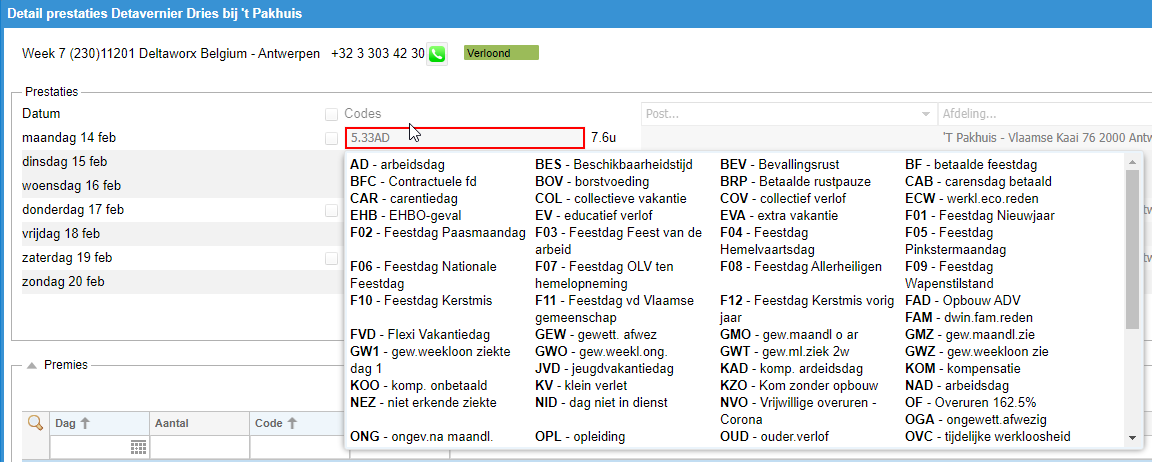Toggle the Codes header checkbox
The width and height of the screenshot is (1152, 462).
(x=331, y=114)
